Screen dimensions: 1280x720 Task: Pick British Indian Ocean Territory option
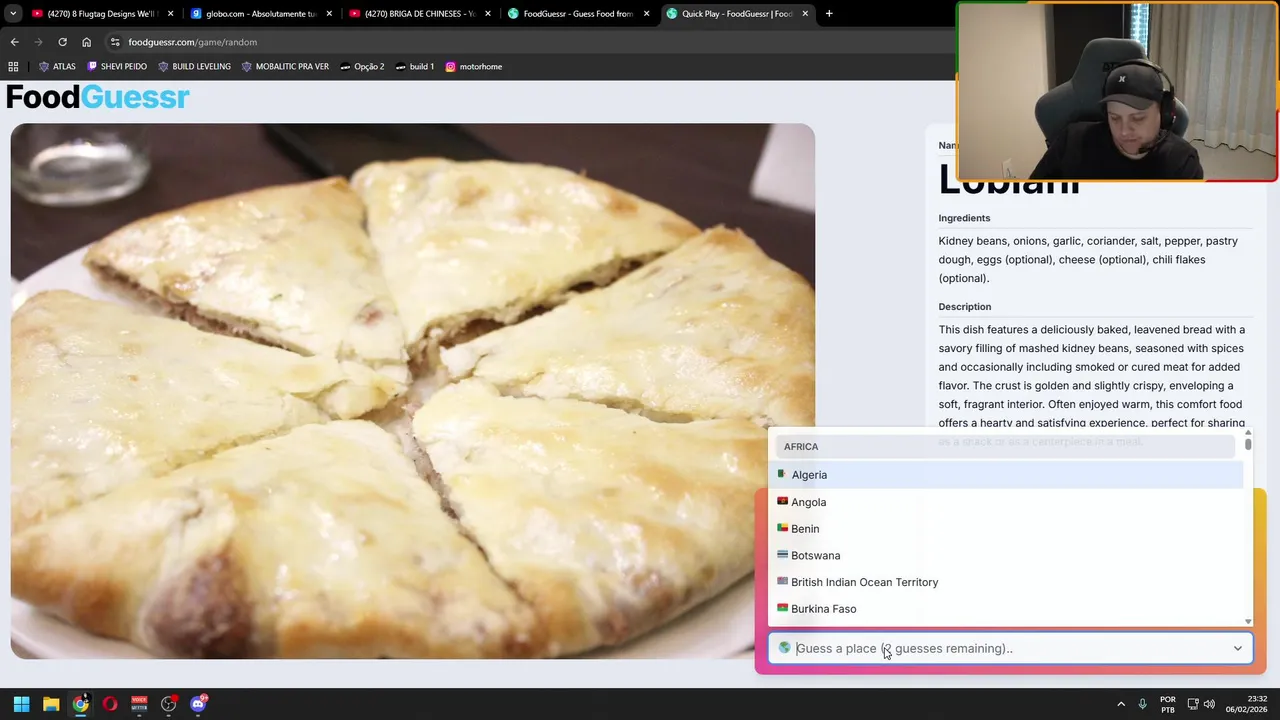pyautogui.click(x=1006, y=582)
